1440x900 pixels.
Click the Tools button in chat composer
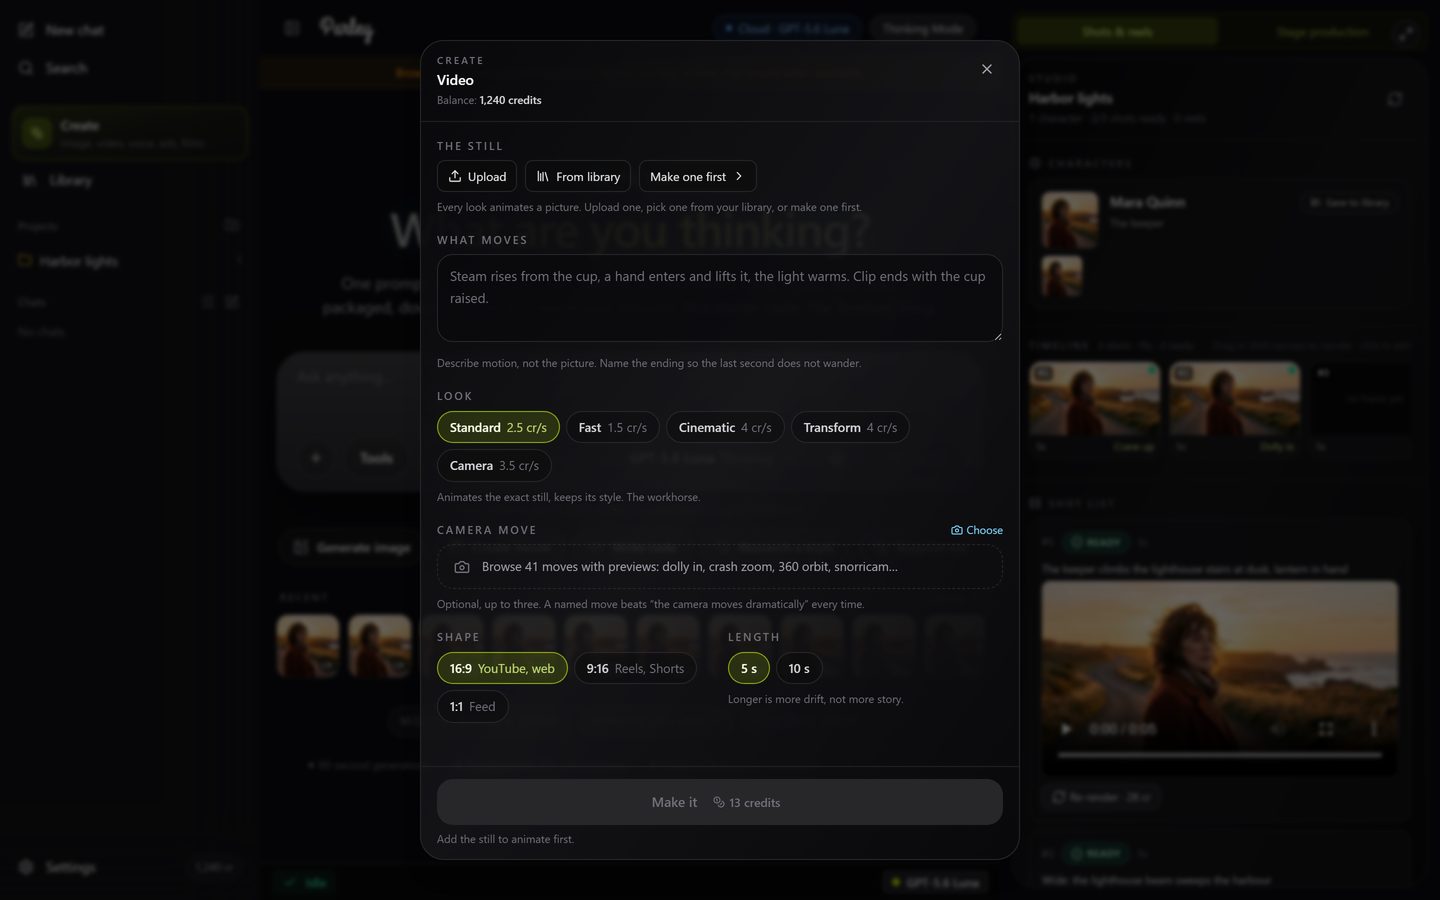pyautogui.click(x=376, y=457)
